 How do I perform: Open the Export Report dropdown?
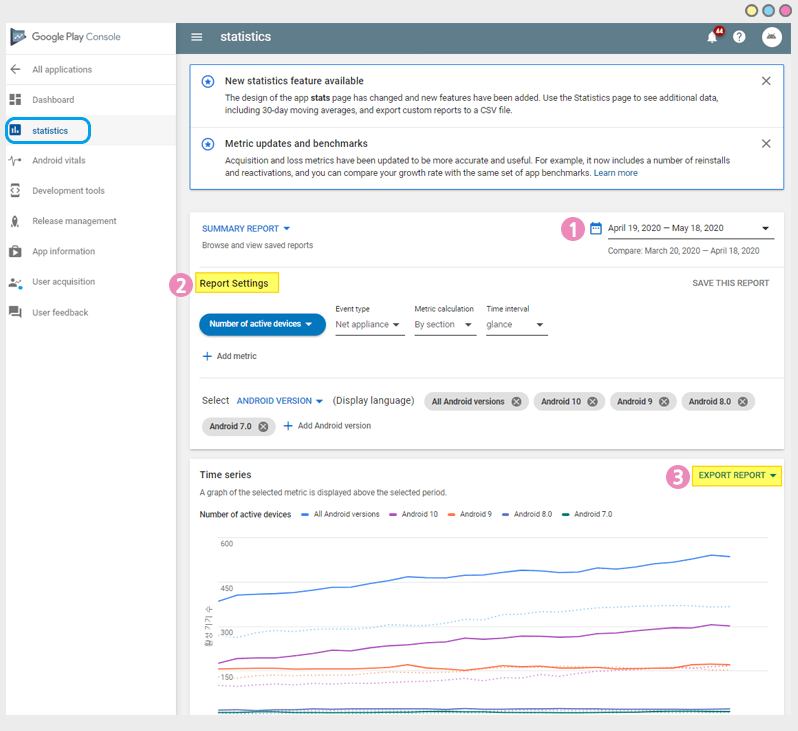[738, 475]
